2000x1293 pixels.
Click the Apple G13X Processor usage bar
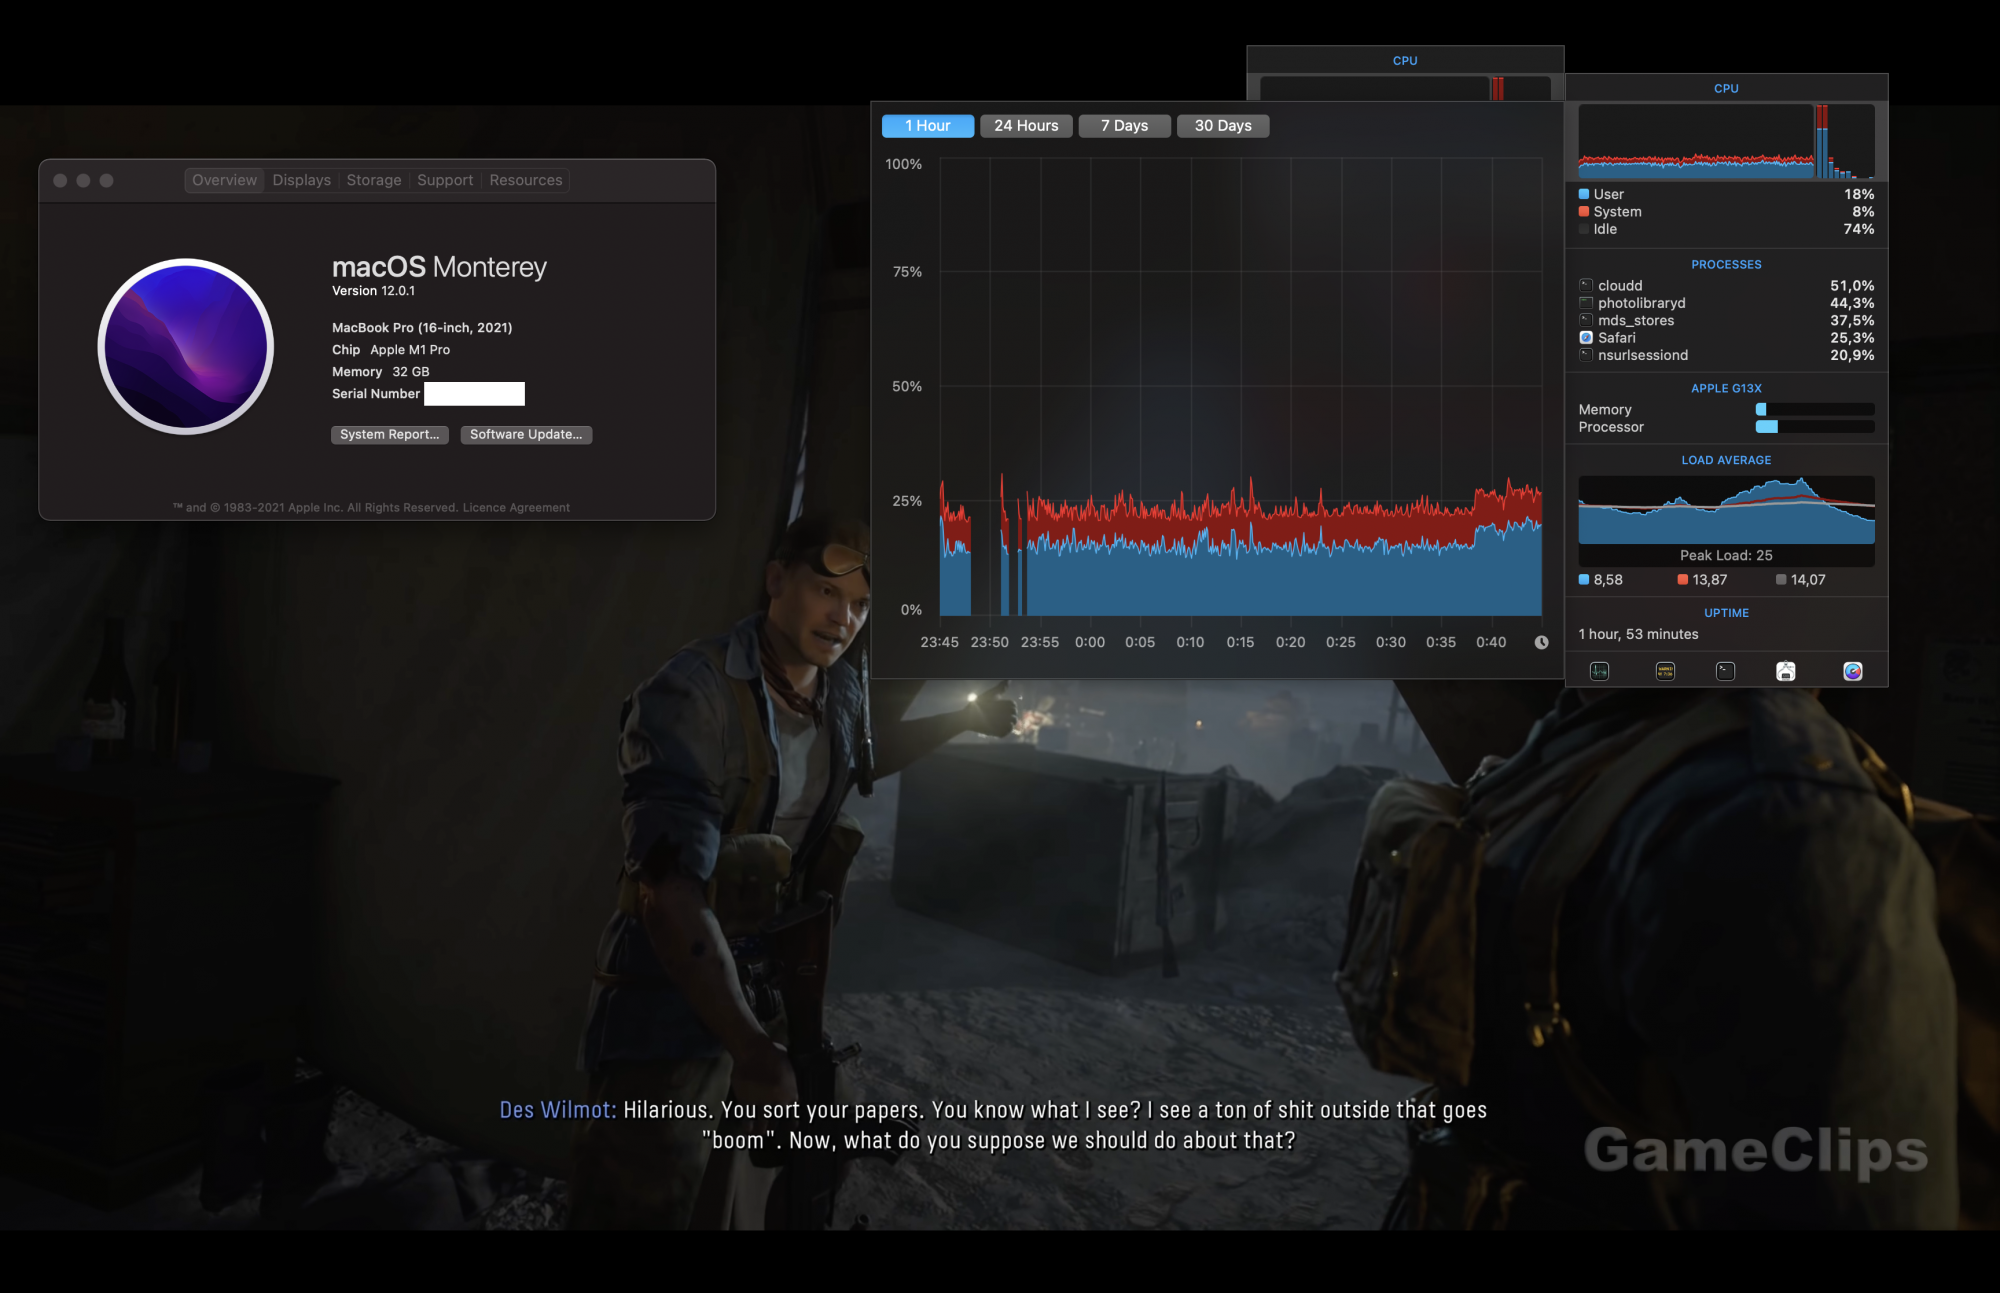pyautogui.click(x=1814, y=427)
